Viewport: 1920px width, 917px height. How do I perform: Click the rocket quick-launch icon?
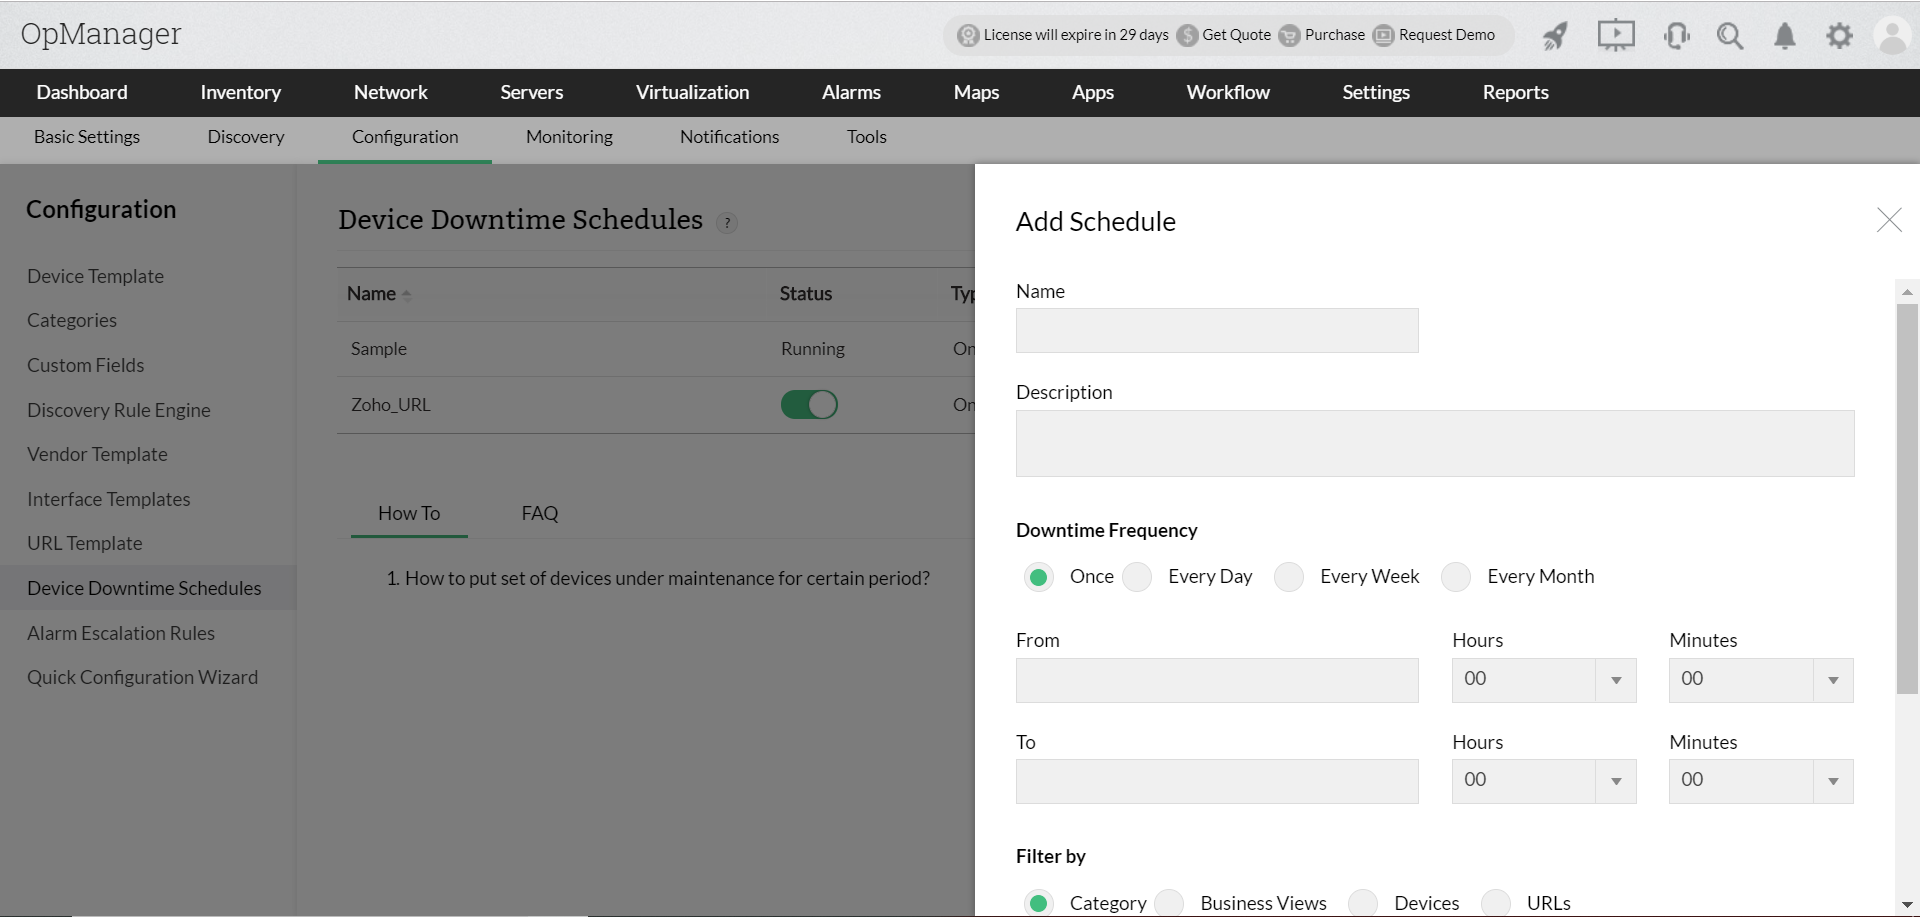(1555, 36)
